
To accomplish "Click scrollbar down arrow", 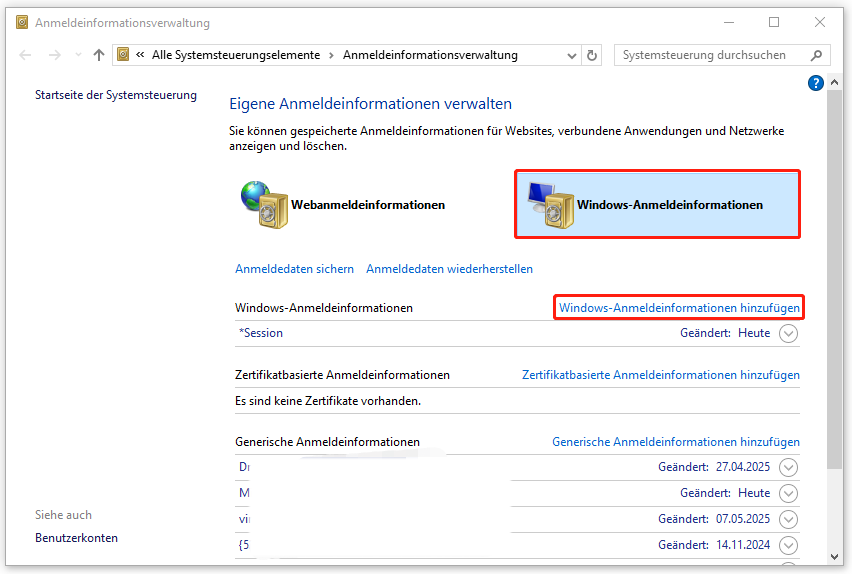I will click(x=835, y=557).
